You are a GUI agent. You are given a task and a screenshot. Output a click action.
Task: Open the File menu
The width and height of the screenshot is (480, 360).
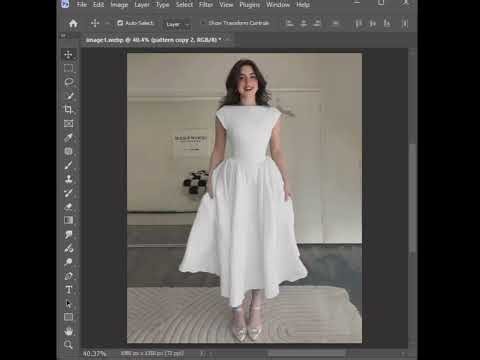point(82,5)
